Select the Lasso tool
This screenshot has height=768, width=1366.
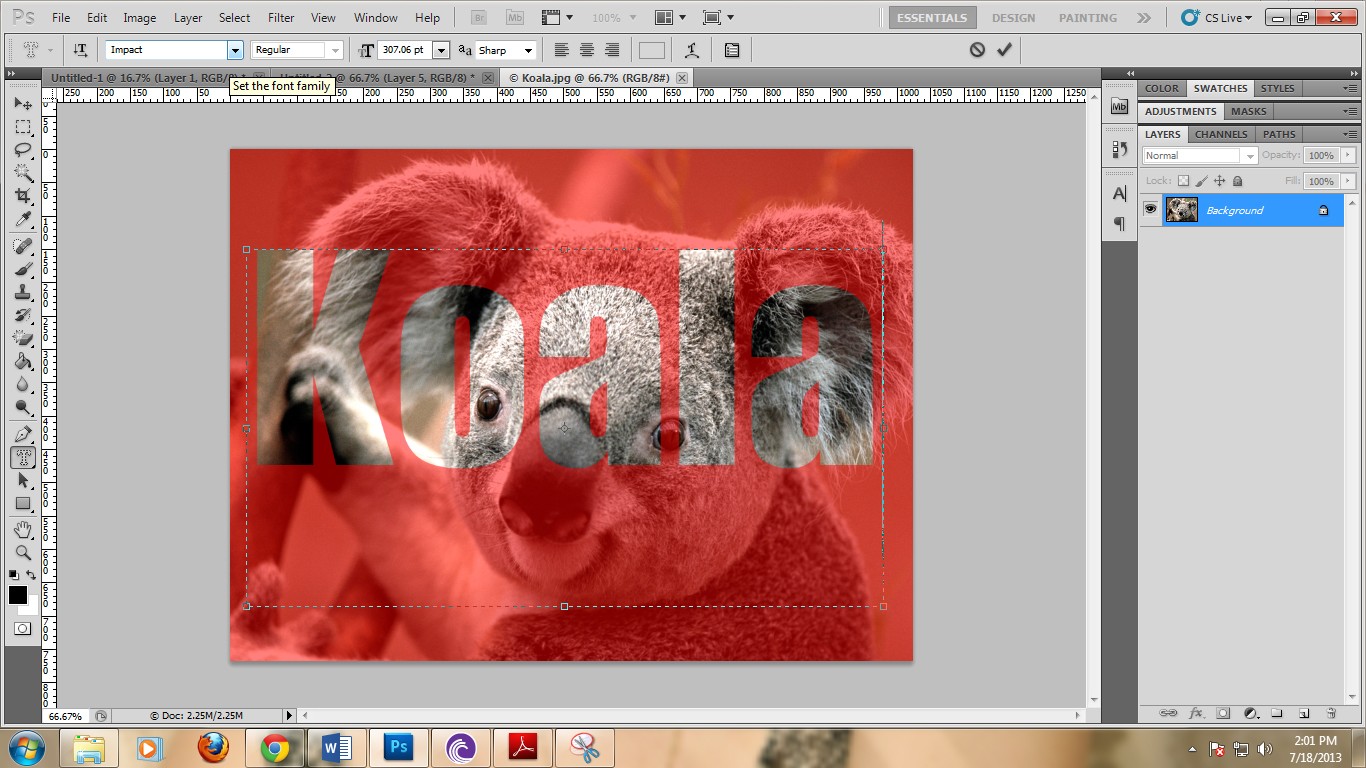click(23, 150)
